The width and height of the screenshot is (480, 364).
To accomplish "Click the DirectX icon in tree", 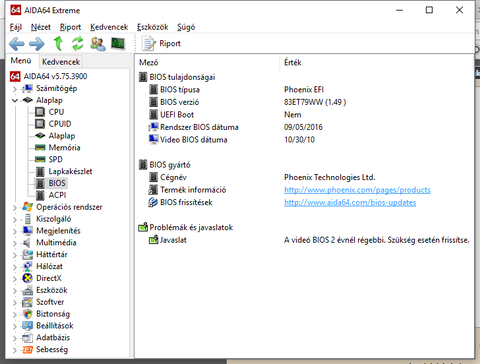I will (x=27, y=278).
